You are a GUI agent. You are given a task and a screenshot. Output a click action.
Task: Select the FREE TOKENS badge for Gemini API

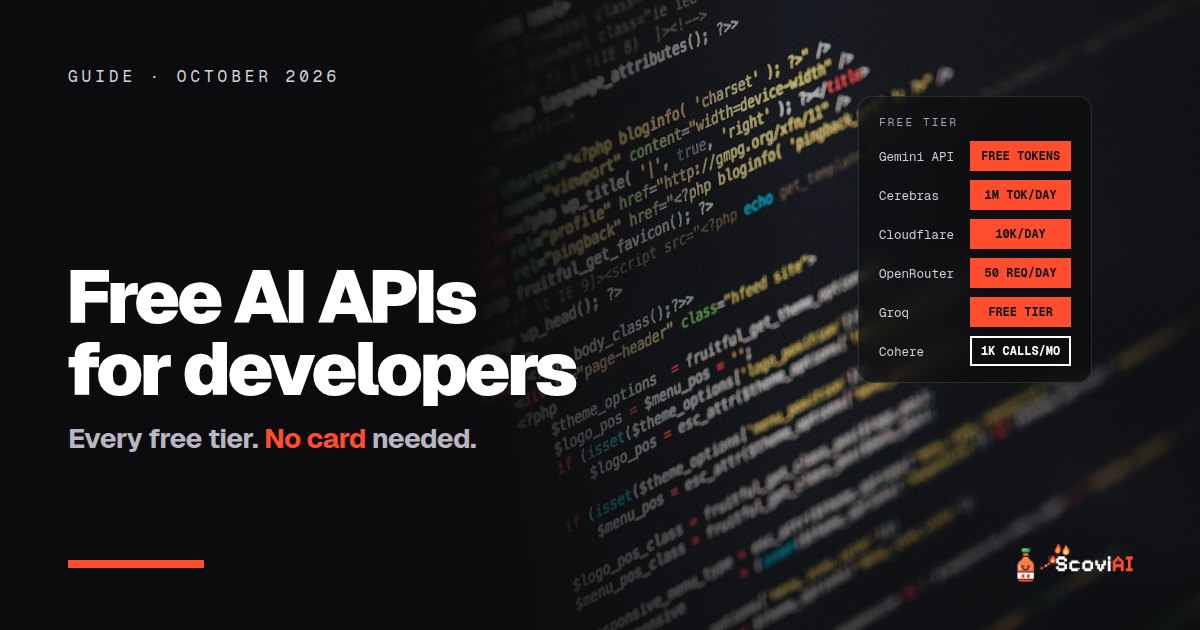tap(1020, 156)
